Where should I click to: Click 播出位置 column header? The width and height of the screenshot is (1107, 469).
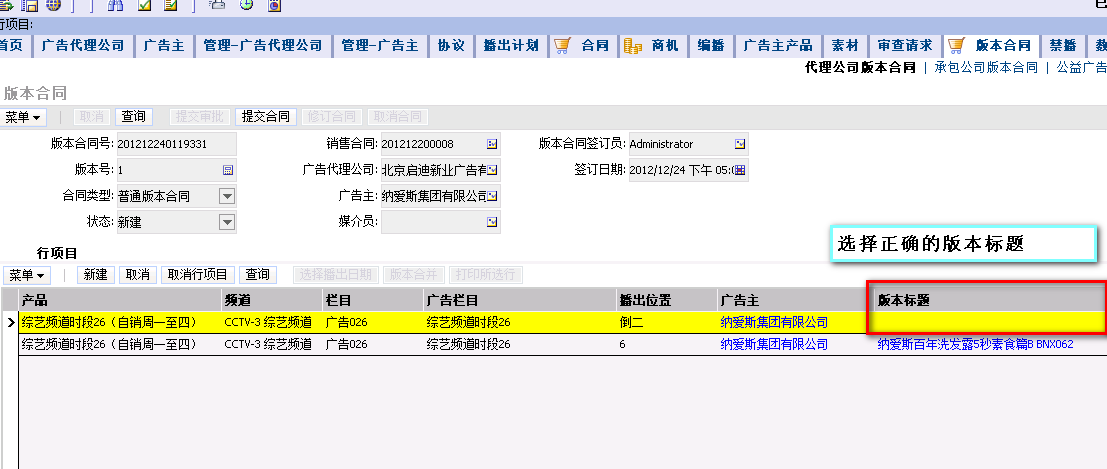pyautogui.click(x=666, y=300)
